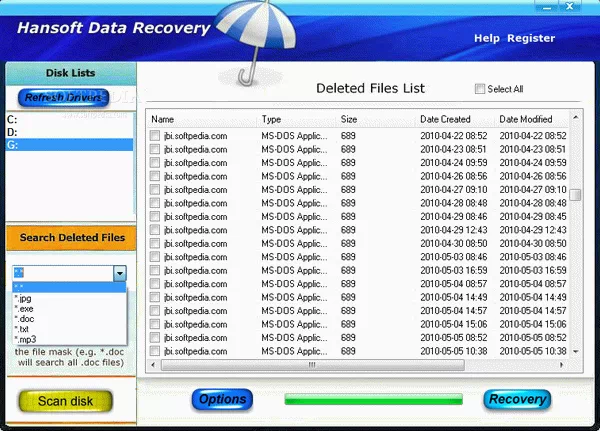This screenshot has width=600, height=431.
Task: Check the file dated 2010-05-04 15:06
Action: click(x=155, y=324)
